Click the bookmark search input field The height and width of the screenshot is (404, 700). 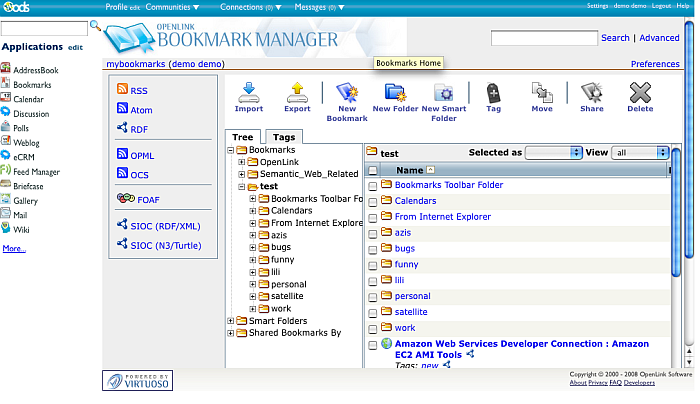(543, 38)
